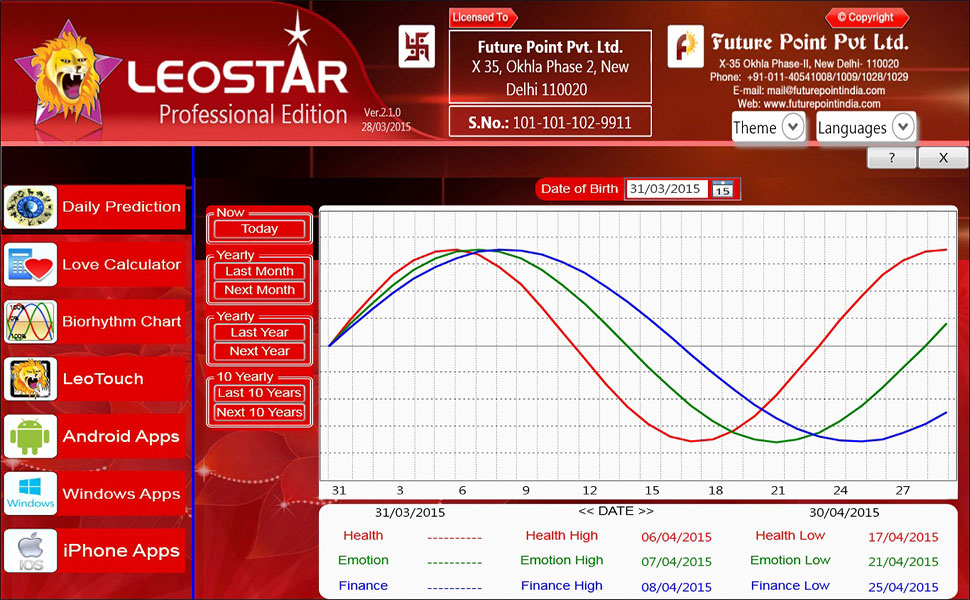The width and height of the screenshot is (970, 600).
Task: Click the Emotion High date 07/04/2015
Action: [676, 562]
